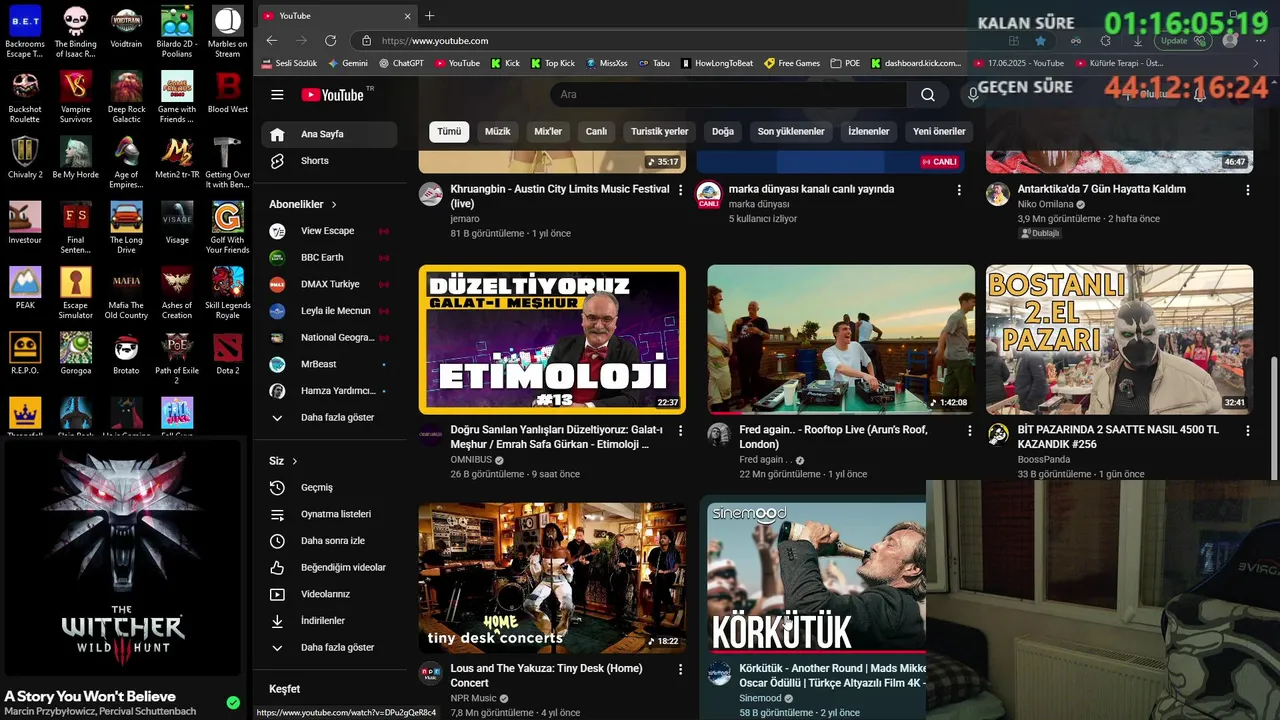
Task: Open options menu for Etimoloji video
Action: point(681,431)
